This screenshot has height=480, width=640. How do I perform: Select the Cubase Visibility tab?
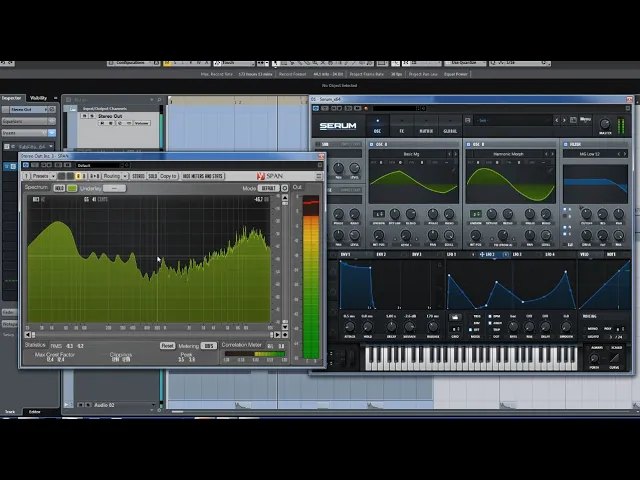38,98
